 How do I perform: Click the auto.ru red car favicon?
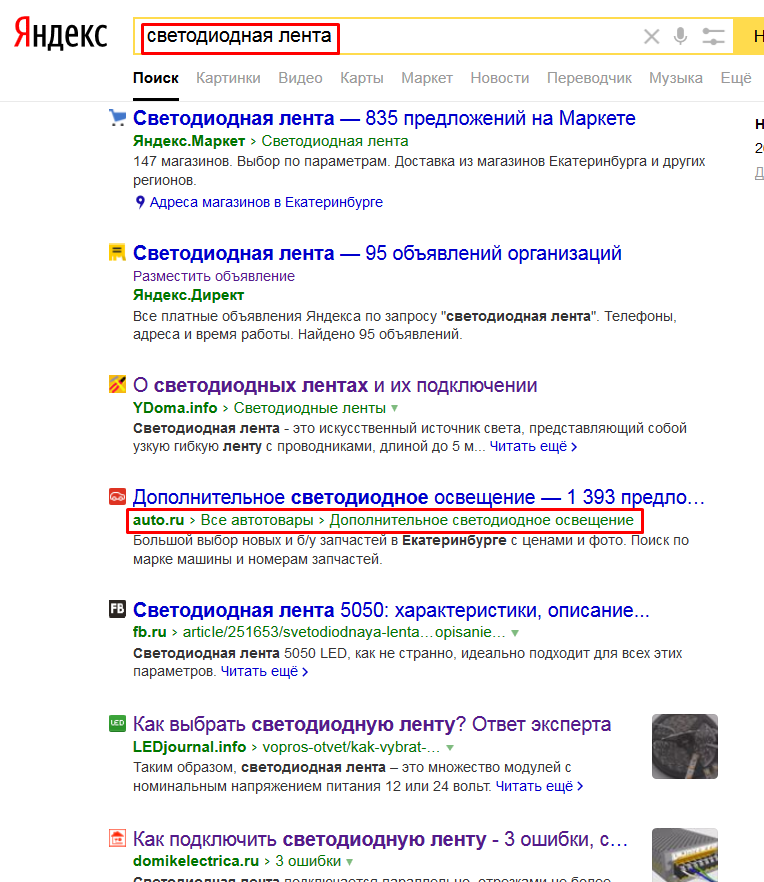[117, 496]
